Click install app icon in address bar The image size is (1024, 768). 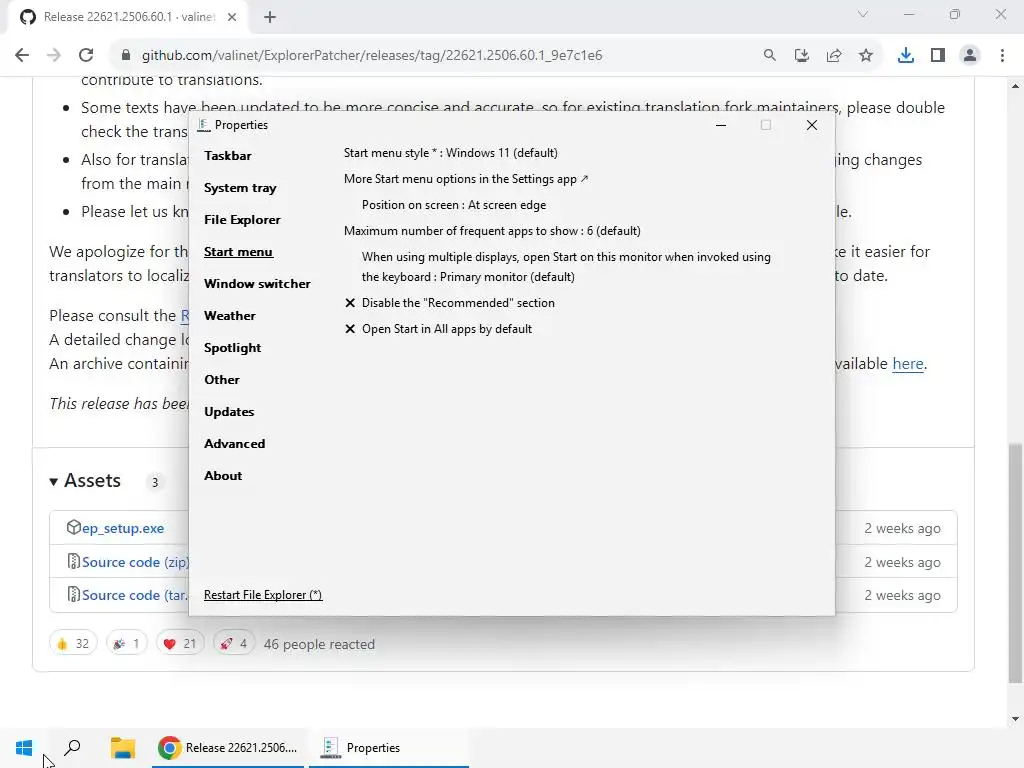click(x=801, y=55)
